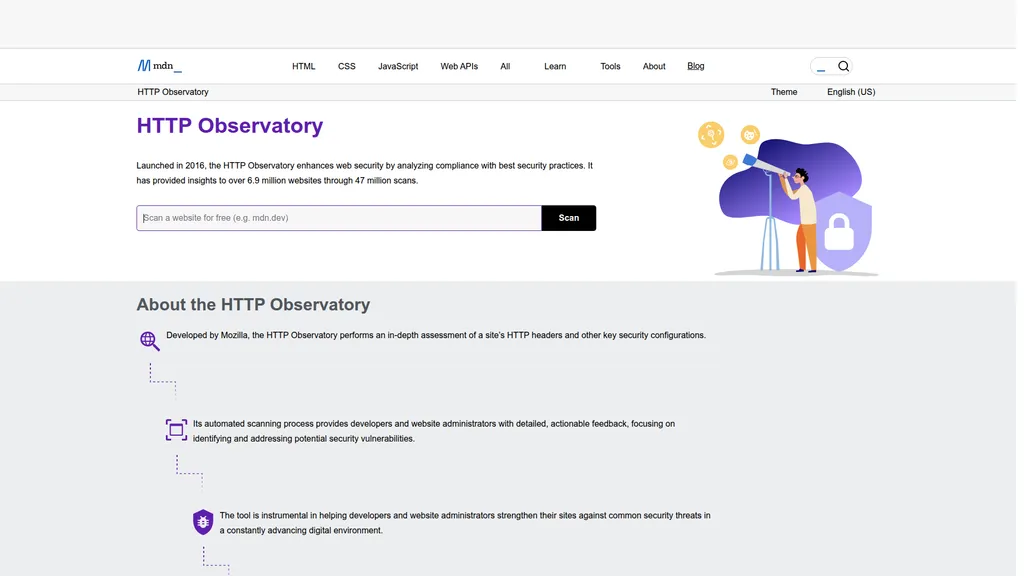The height and width of the screenshot is (576, 1024).
Task: Click the About the HTTP Observatory heading
Action: tap(253, 304)
